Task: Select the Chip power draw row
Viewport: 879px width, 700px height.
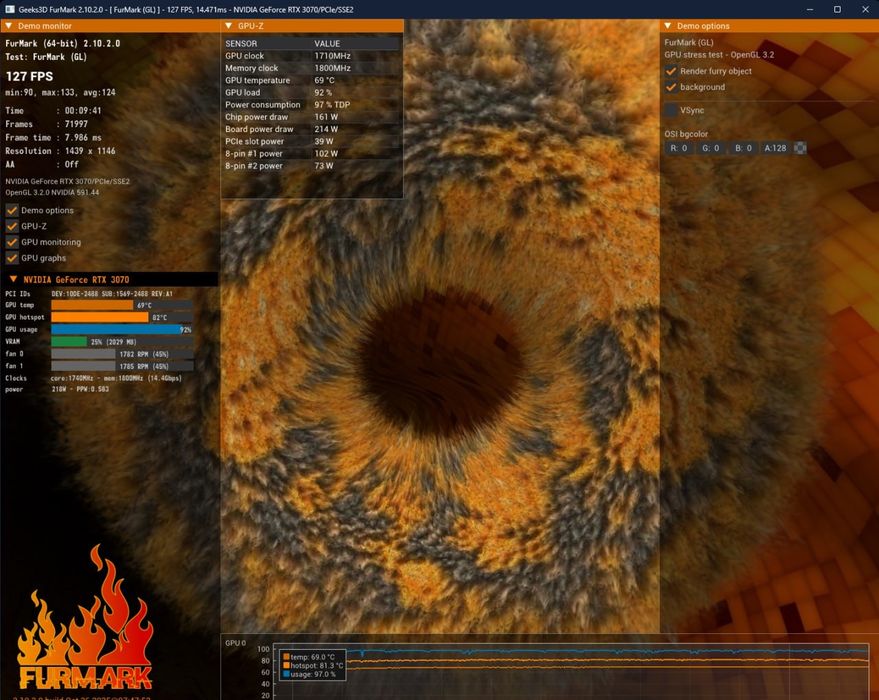Action: pyautogui.click(x=312, y=117)
